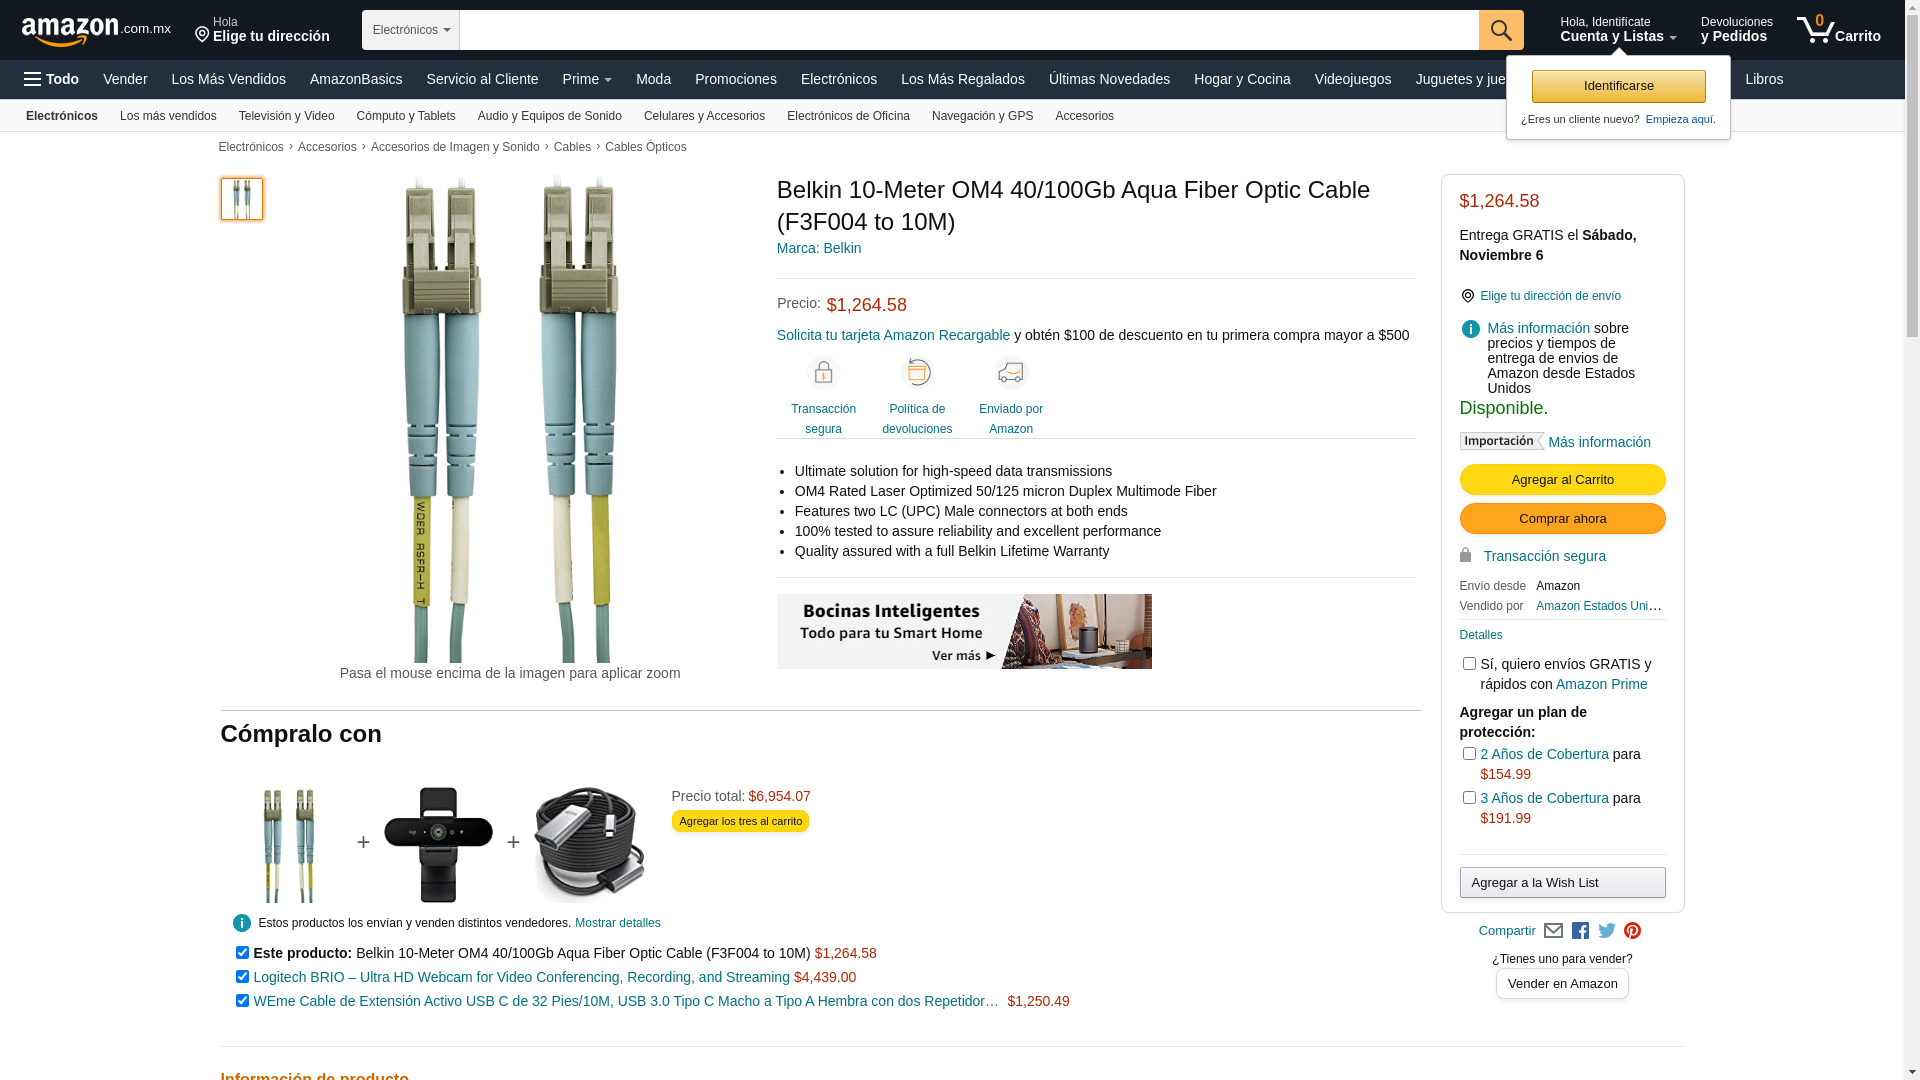
Task: Check the free Amazon Prime shipping box
Action: coord(1469,664)
